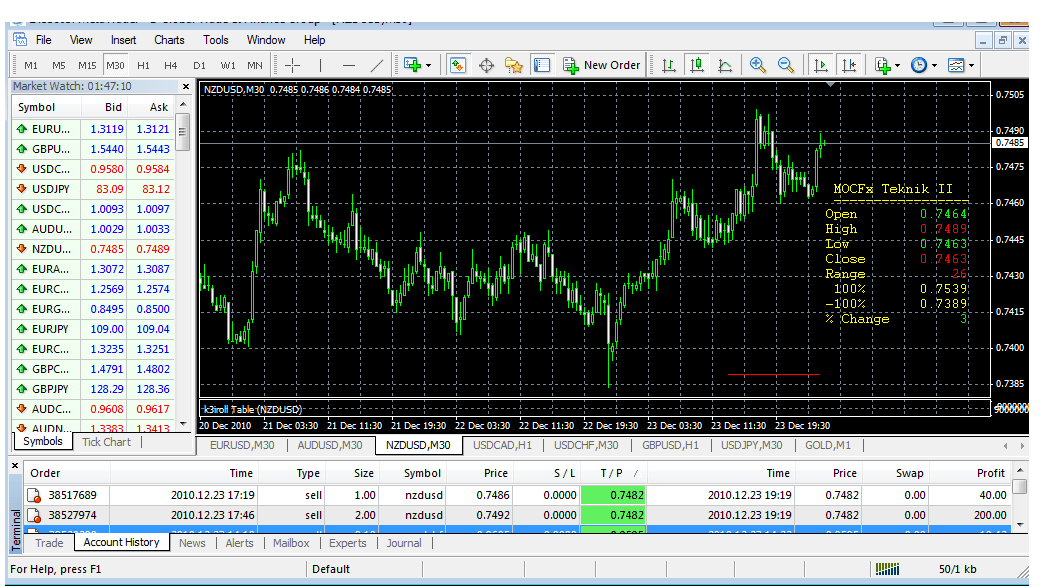Open the Journal tab in Terminal
Viewport: 1040px width, 586px height.
(x=404, y=543)
